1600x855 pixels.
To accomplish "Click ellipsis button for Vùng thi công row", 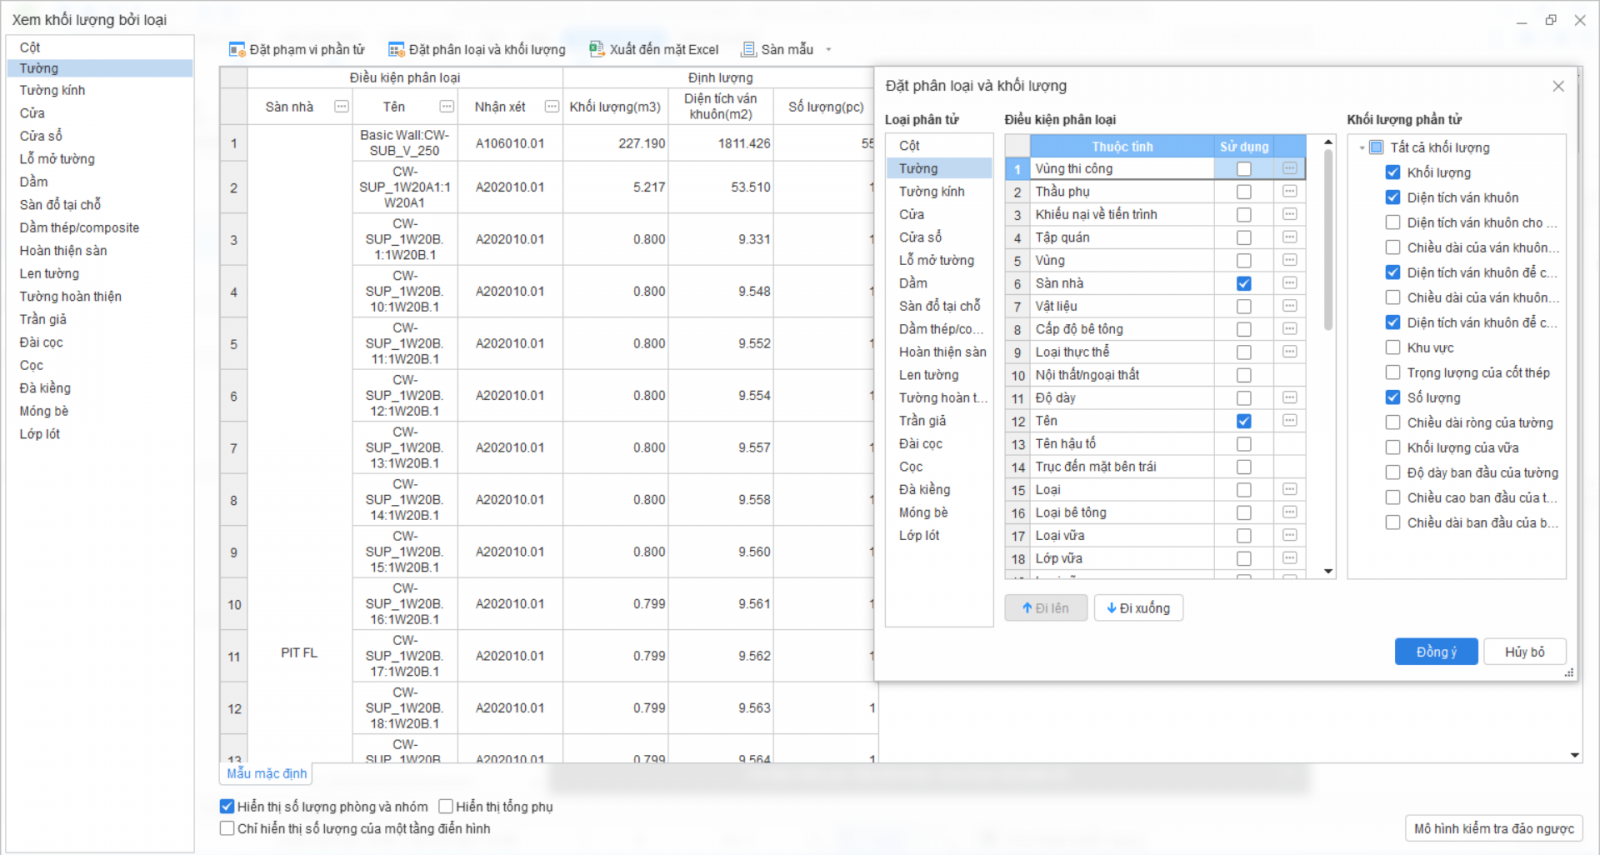I will pyautogui.click(x=1290, y=169).
